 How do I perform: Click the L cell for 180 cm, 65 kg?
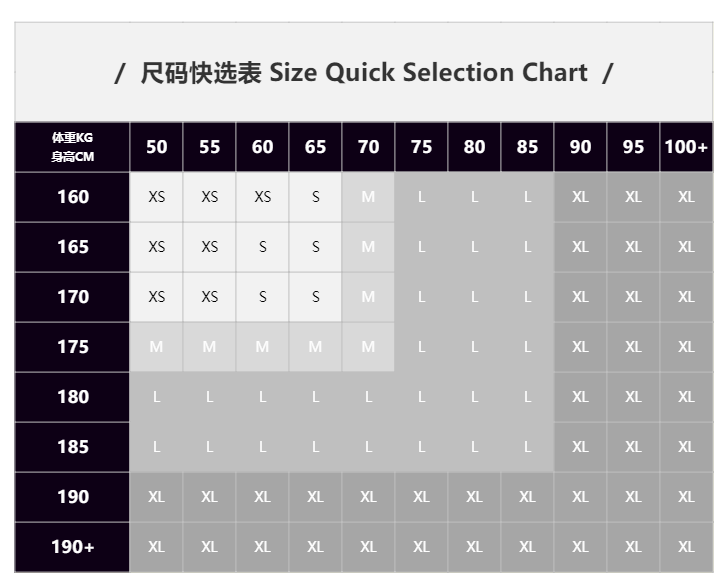point(316,397)
